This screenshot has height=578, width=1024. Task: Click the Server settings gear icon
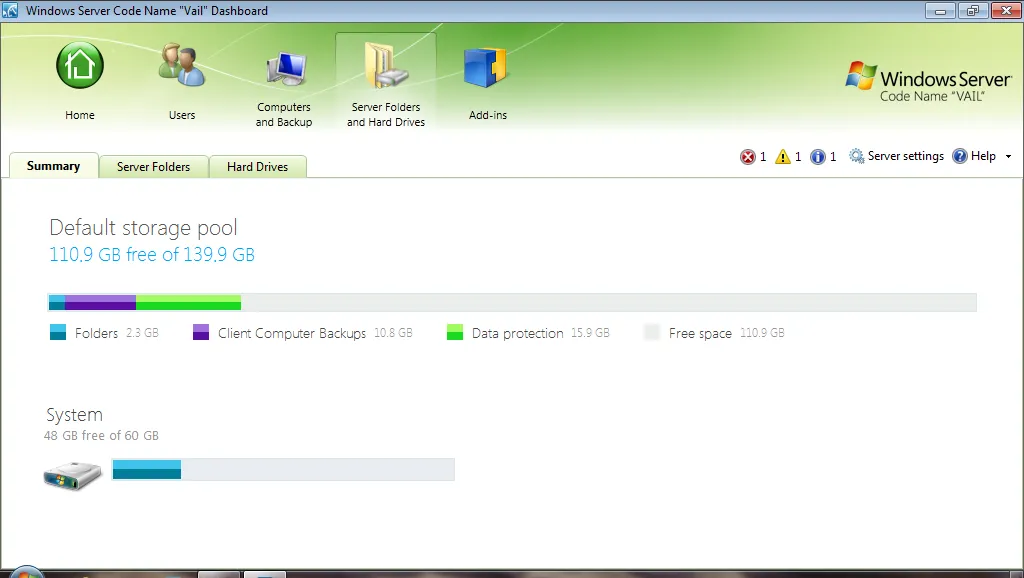tap(856, 156)
